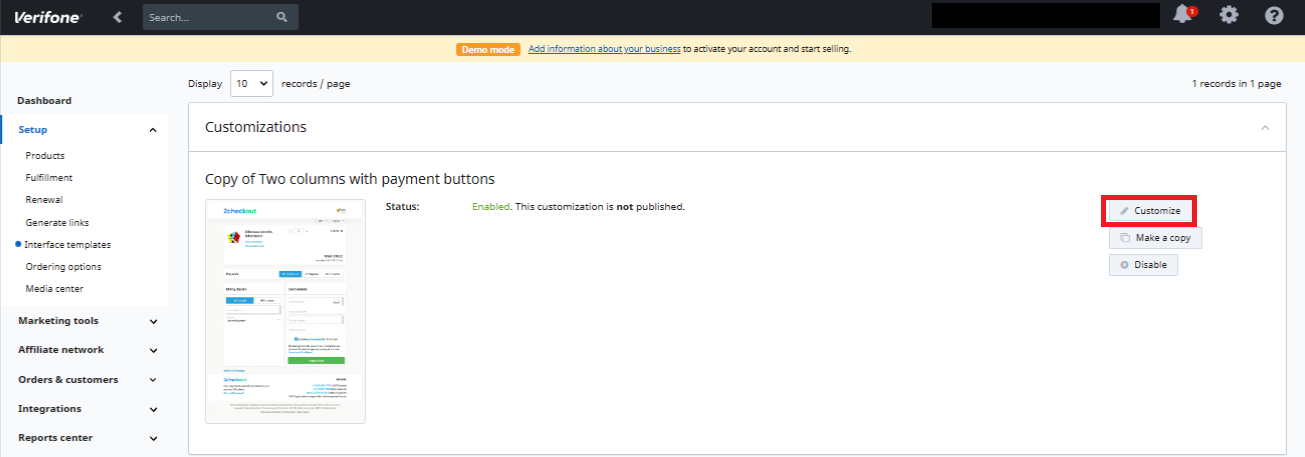Go to Dashboard in sidebar
Viewport: 1305px width, 457px height.
45,101
